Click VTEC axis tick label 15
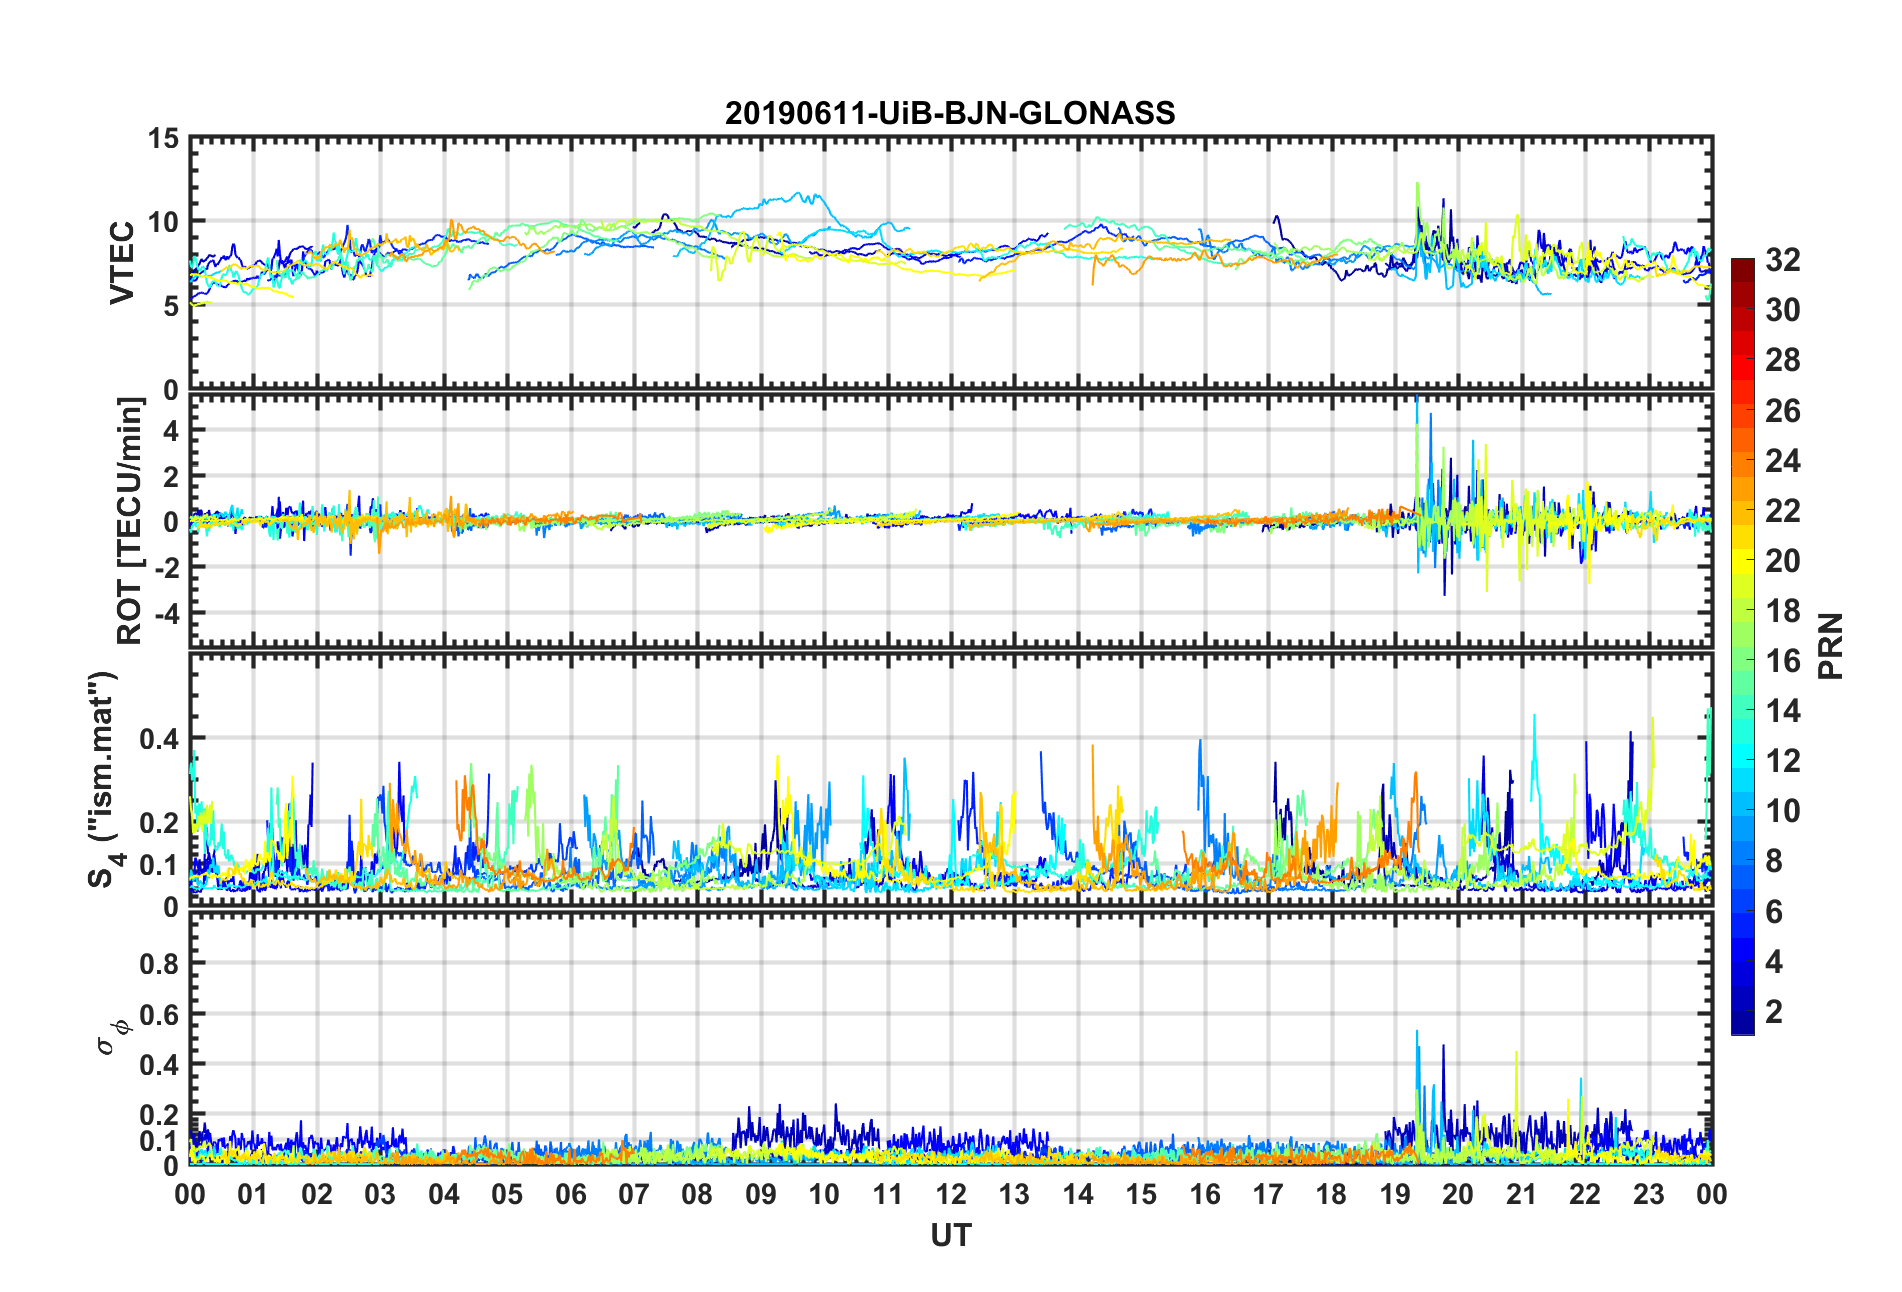This screenshot has height=1292, width=1902. (x=163, y=139)
